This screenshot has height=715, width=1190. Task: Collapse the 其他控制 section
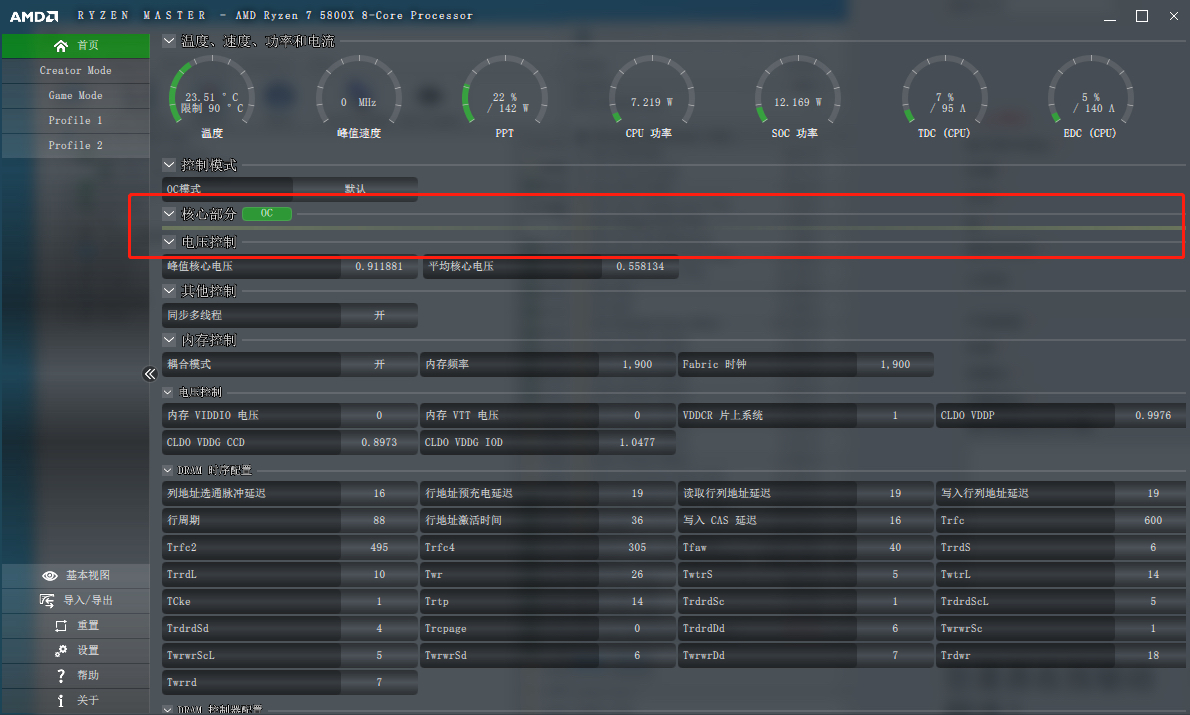click(169, 291)
